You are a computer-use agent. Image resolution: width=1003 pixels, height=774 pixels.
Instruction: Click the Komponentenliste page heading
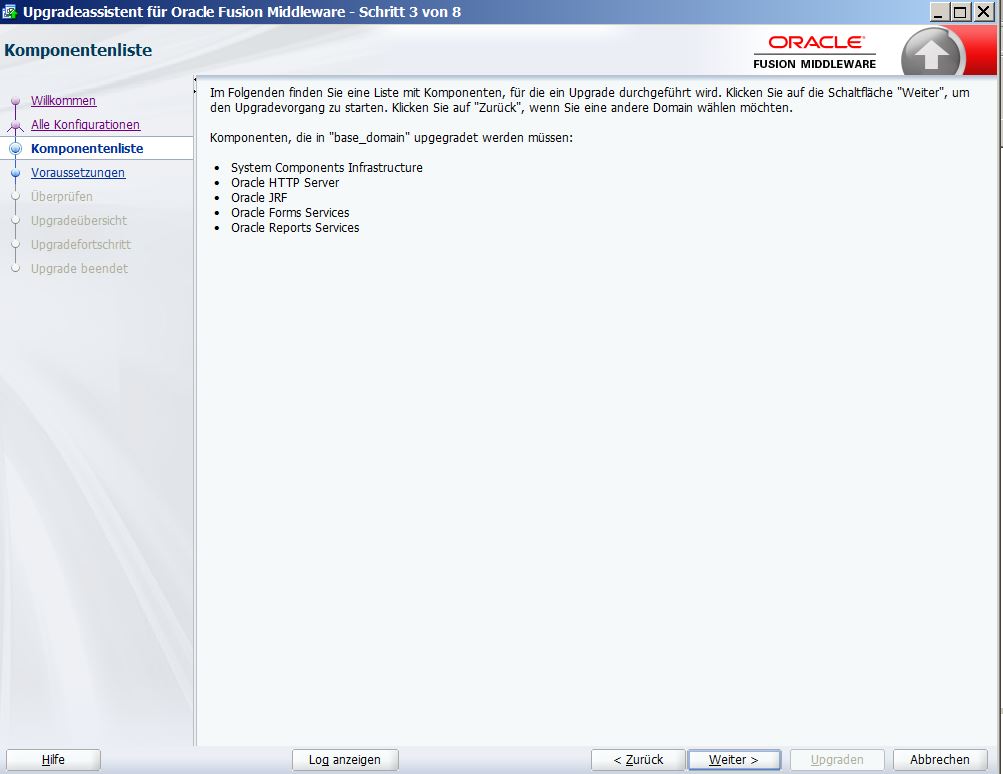coord(78,50)
